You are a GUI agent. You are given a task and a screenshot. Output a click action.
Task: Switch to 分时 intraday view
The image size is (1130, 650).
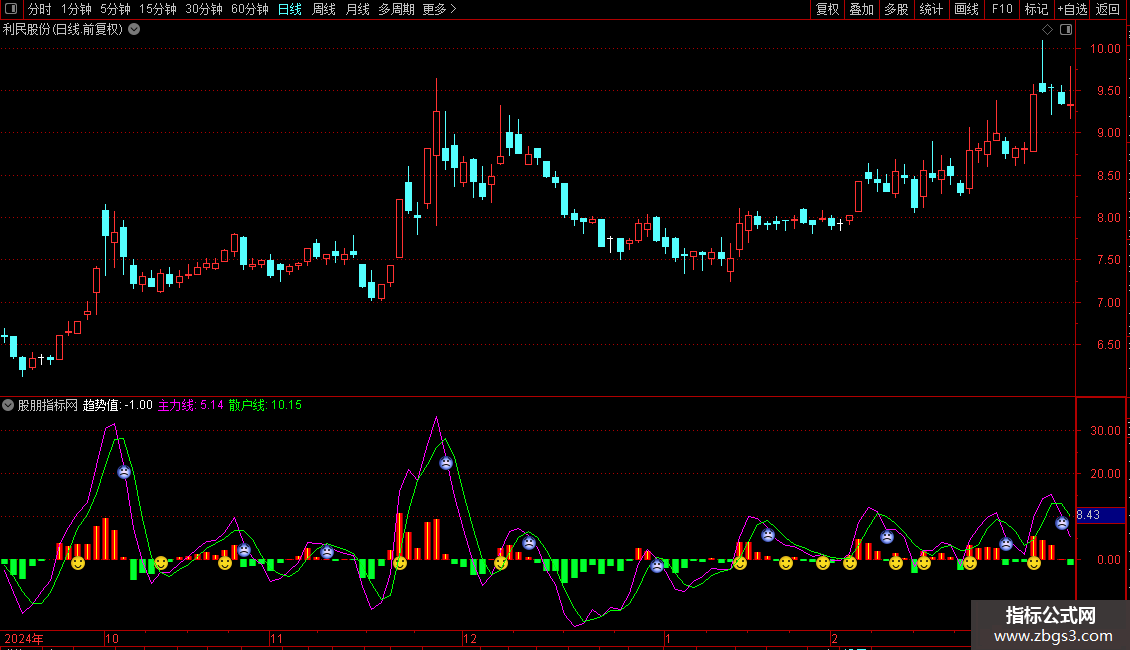pos(40,9)
